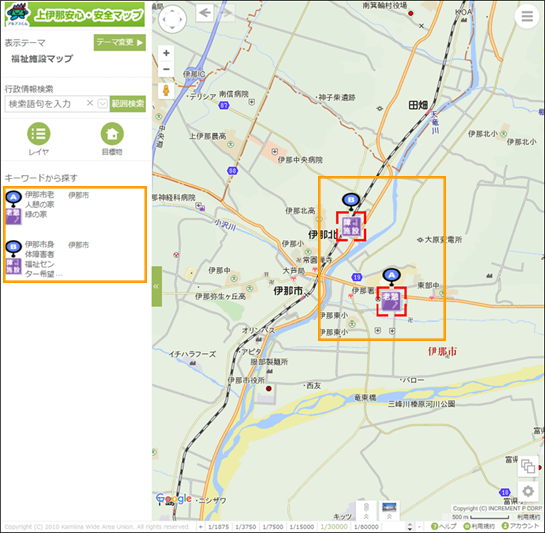Zoom out the map with minus button
545x533 pixels.
(x=166, y=69)
